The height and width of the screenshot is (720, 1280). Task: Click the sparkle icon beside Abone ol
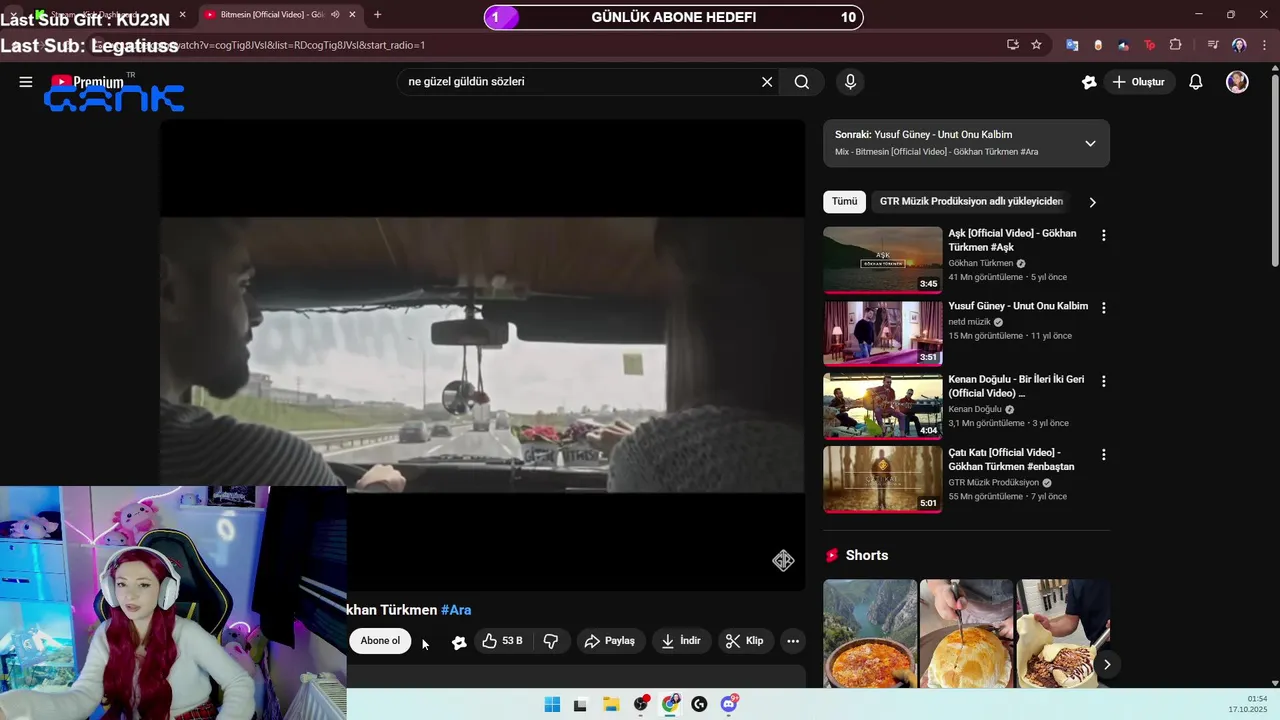click(x=459, y=642)
